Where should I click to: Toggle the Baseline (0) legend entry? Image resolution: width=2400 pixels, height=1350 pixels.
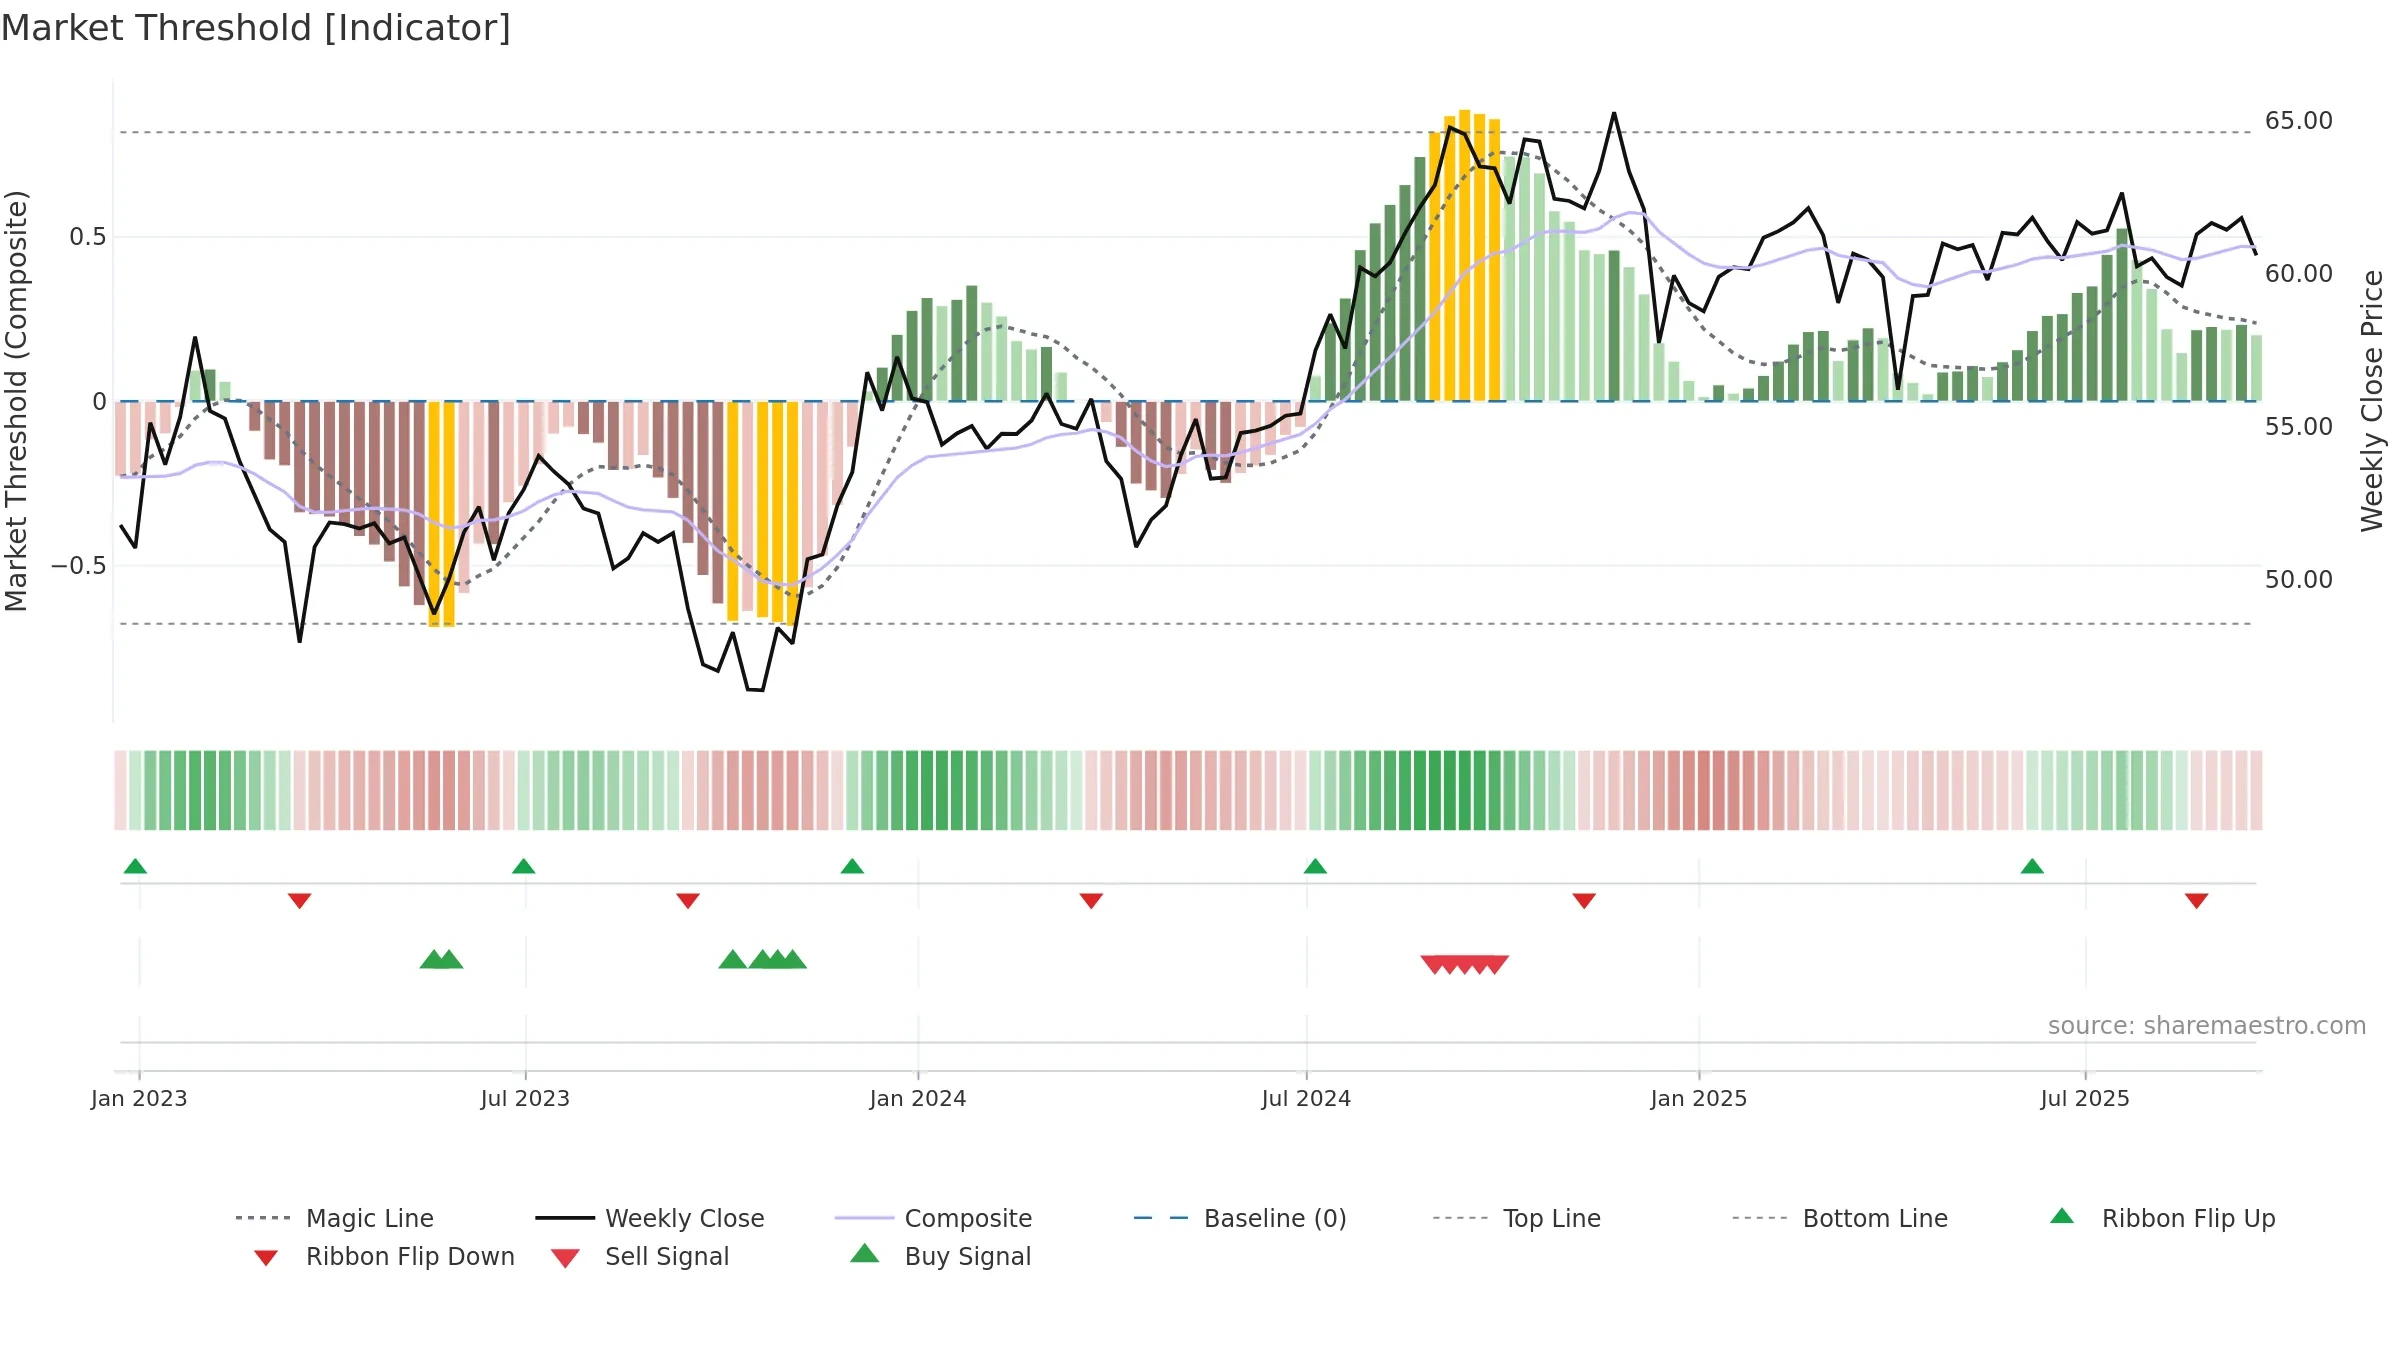(x=1240, y=1218)
